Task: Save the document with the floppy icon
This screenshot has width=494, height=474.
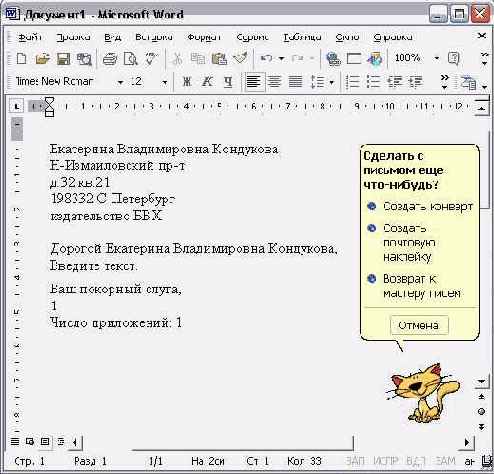Action: 63,59
